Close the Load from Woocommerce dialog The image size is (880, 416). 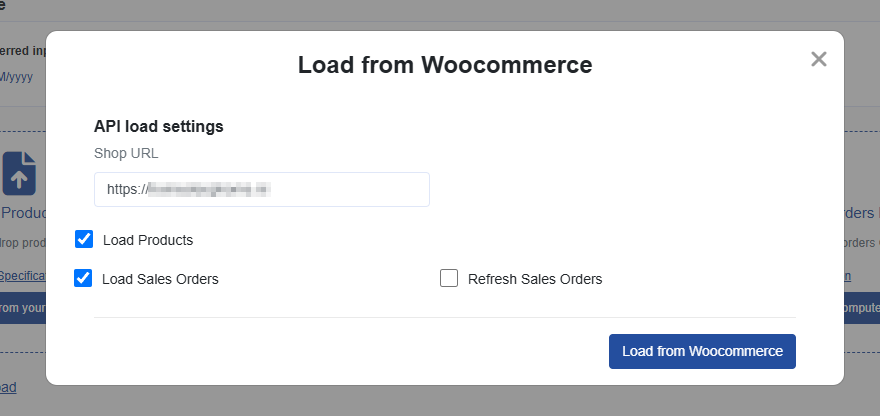819,59
